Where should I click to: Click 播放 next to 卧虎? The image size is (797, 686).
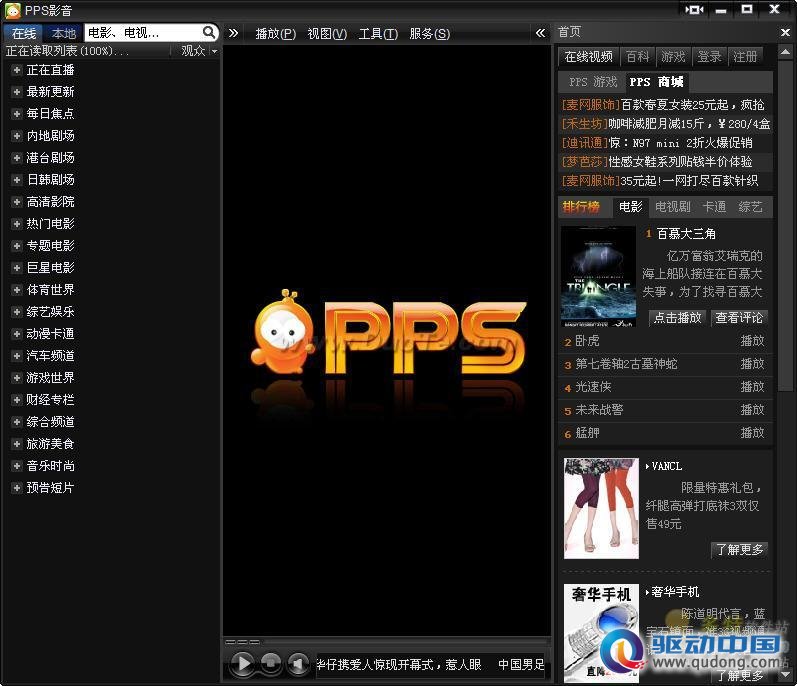point(752,341)
